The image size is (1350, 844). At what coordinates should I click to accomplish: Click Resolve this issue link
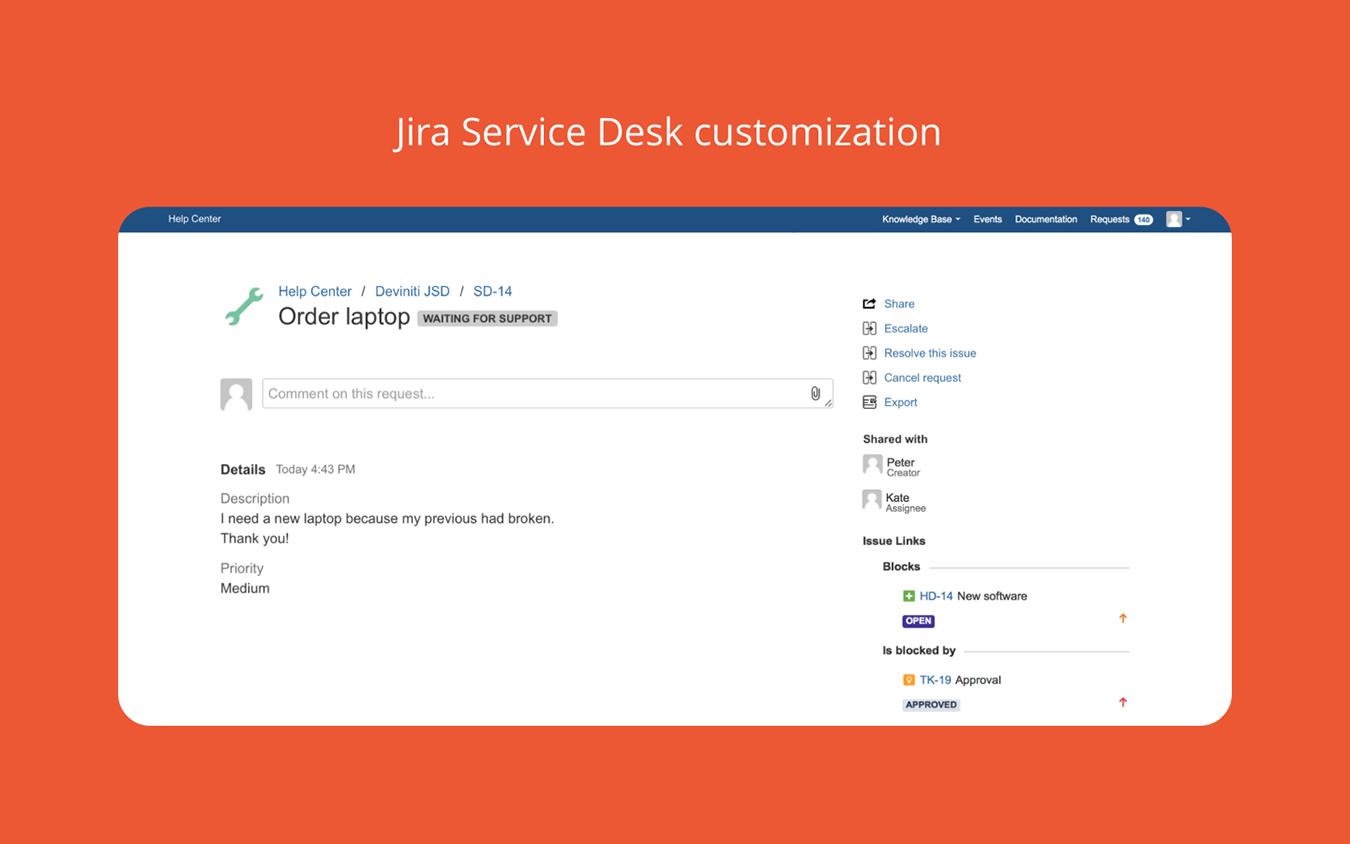pyautogui.click(x=930, y=353)
